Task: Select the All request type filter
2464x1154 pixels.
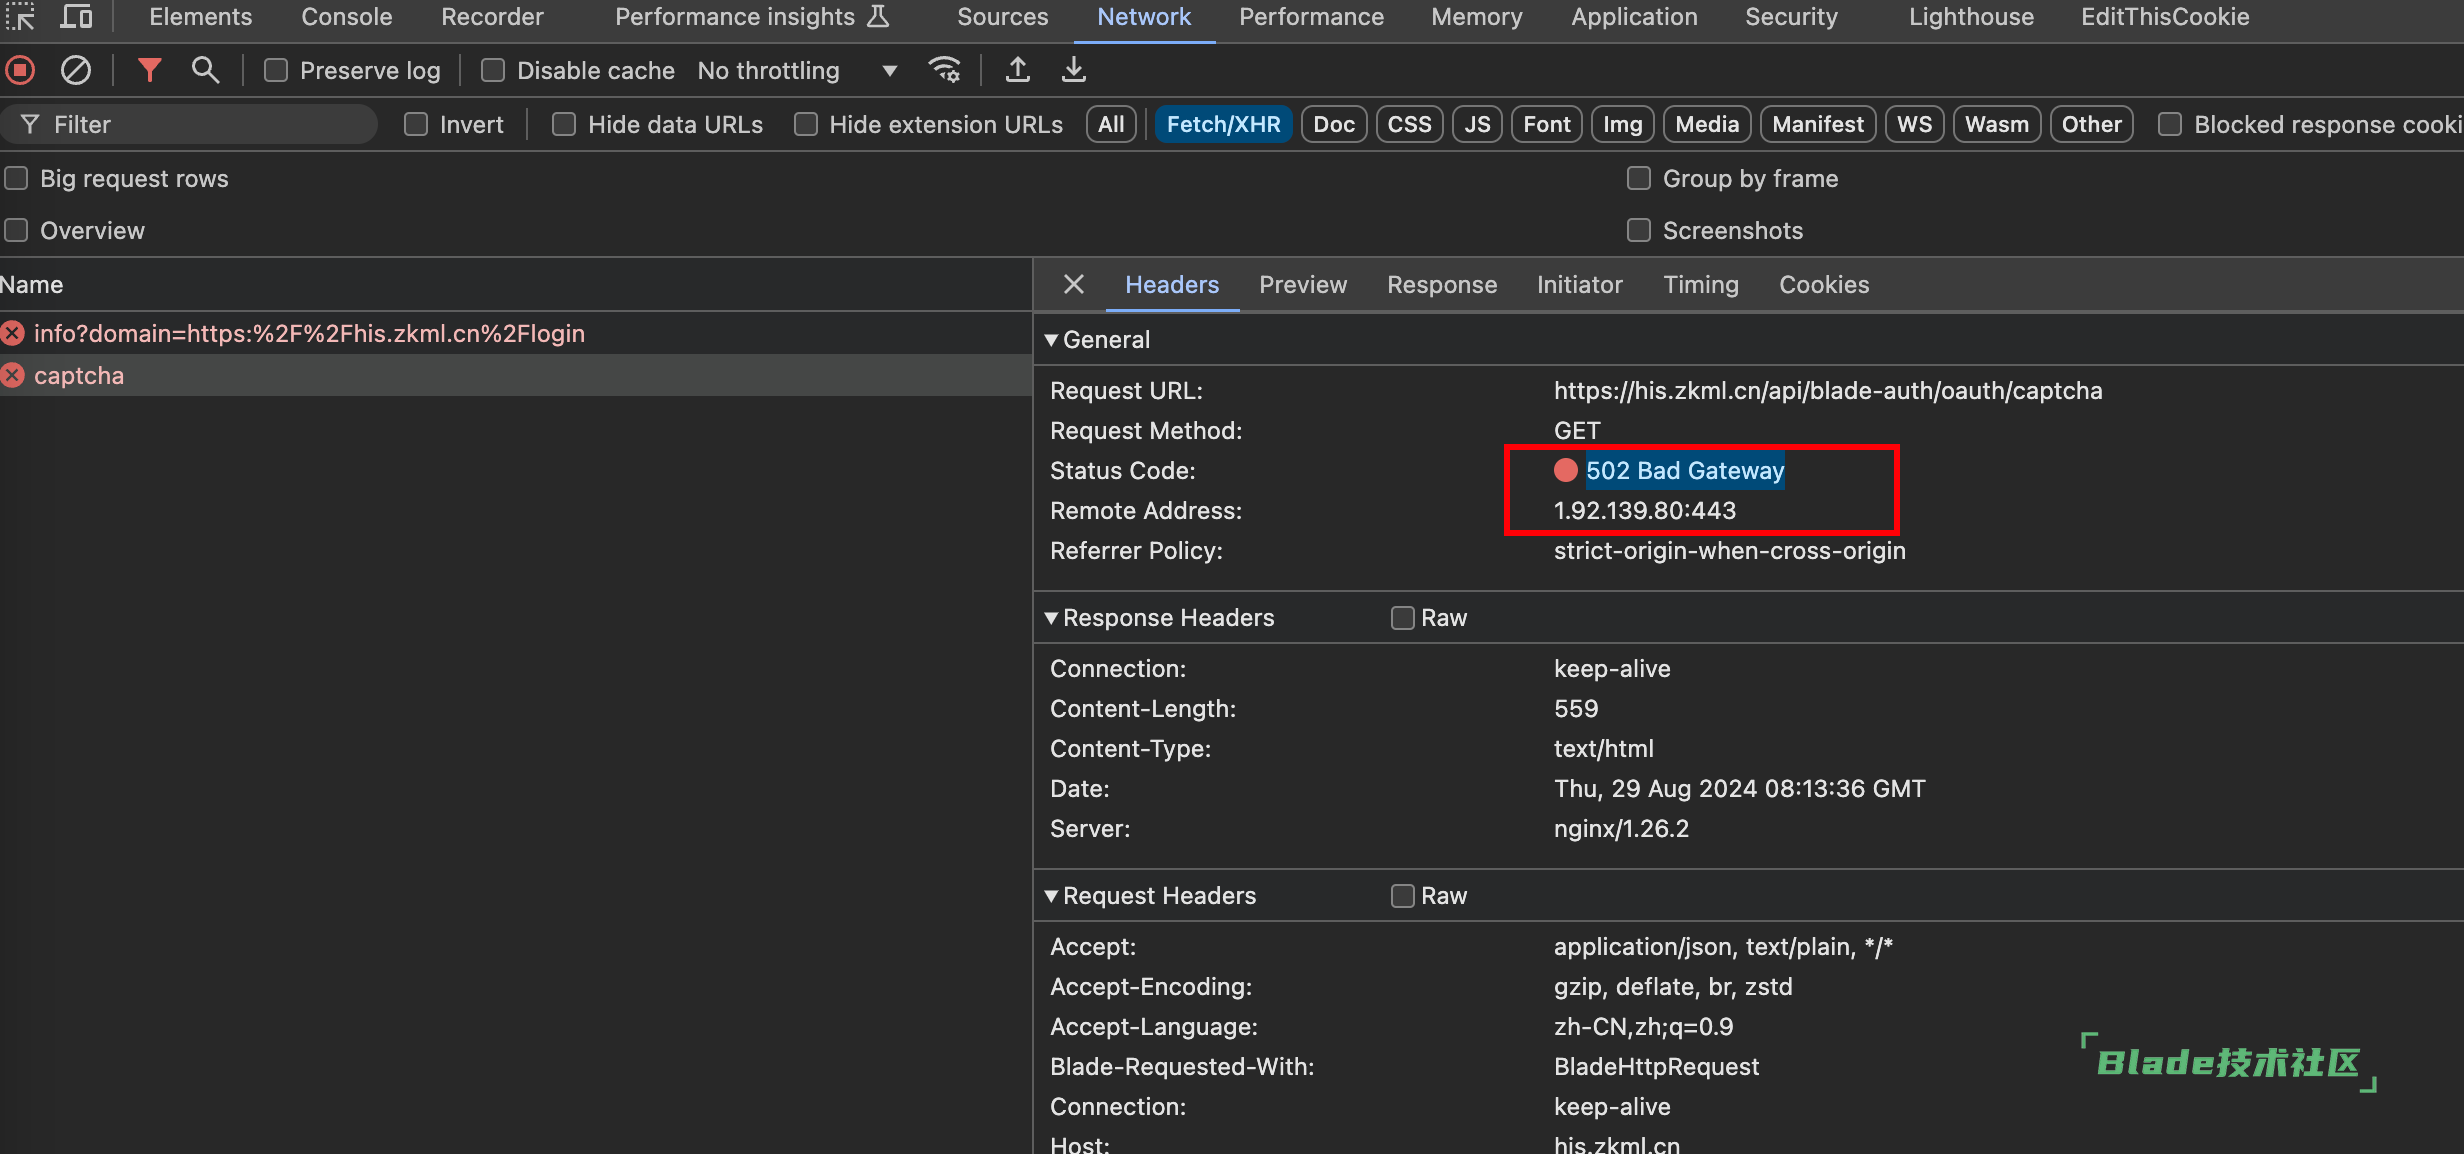Action: point(1111,125)
